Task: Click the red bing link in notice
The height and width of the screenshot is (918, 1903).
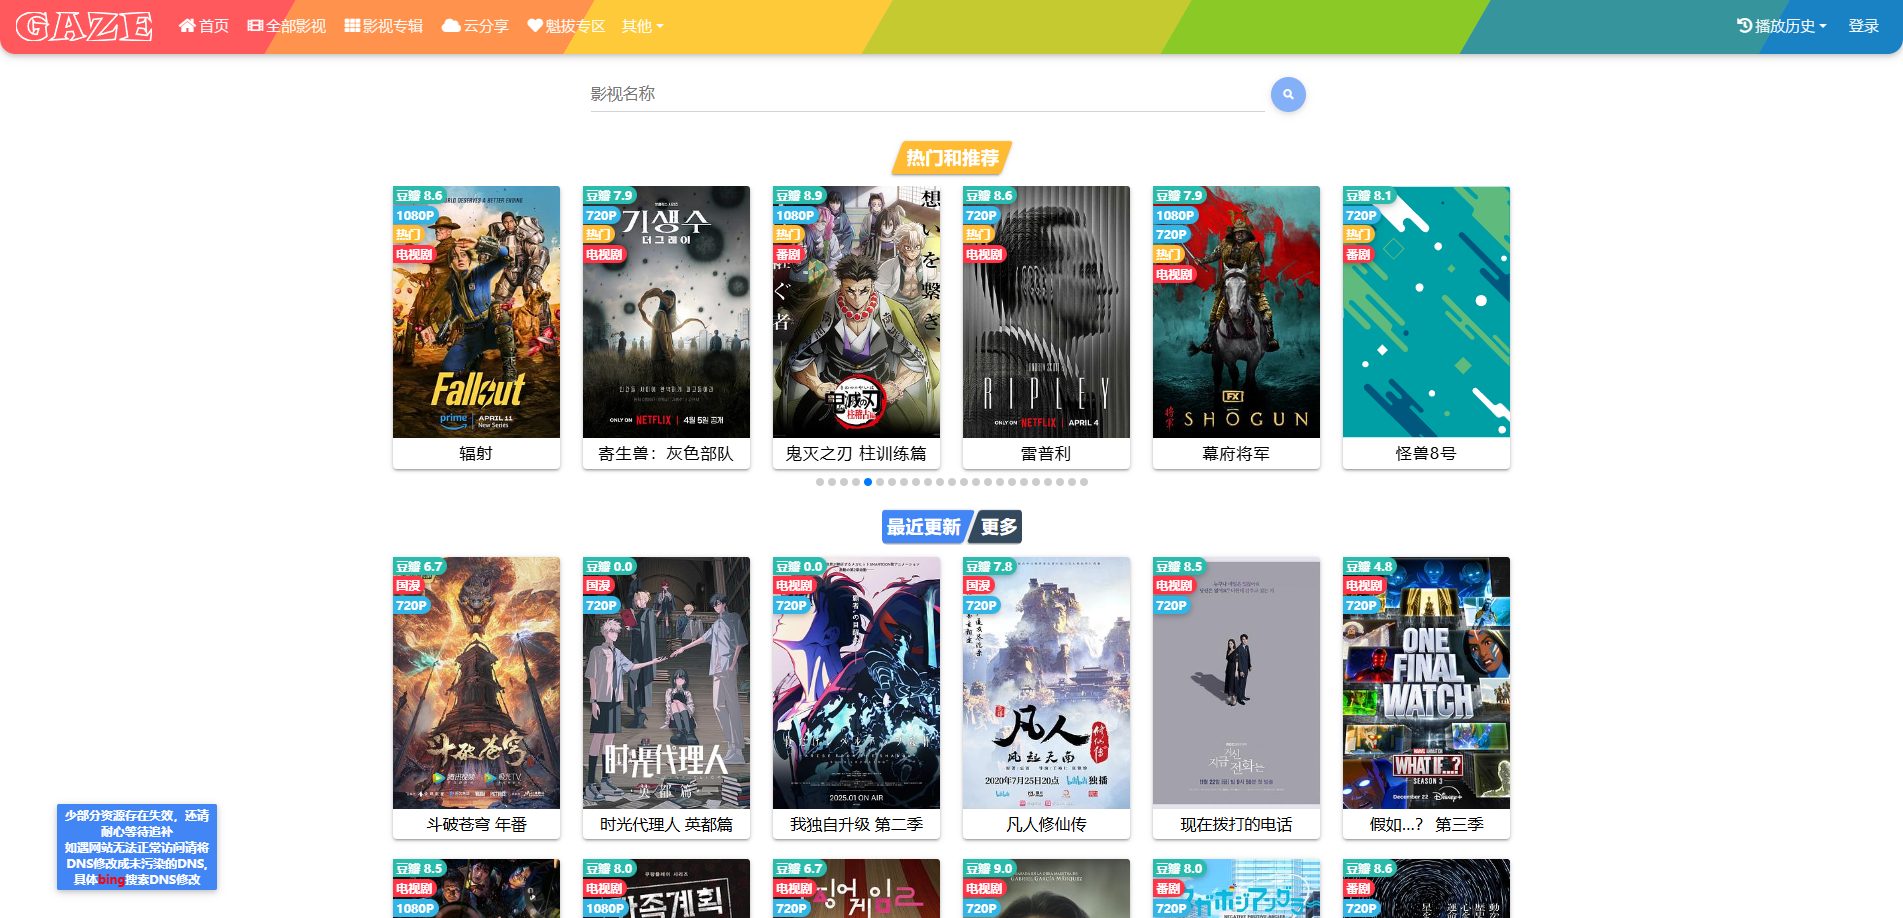Action: click(x=111, y=880)
